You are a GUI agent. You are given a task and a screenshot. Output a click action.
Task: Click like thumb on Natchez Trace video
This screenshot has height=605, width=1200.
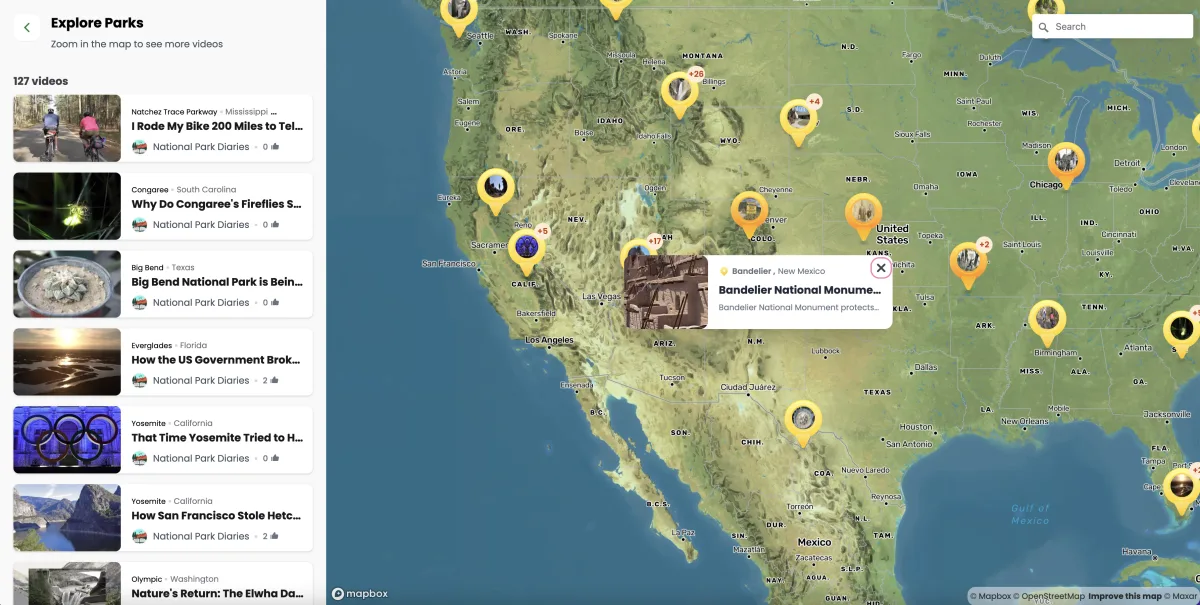[275, 147]
